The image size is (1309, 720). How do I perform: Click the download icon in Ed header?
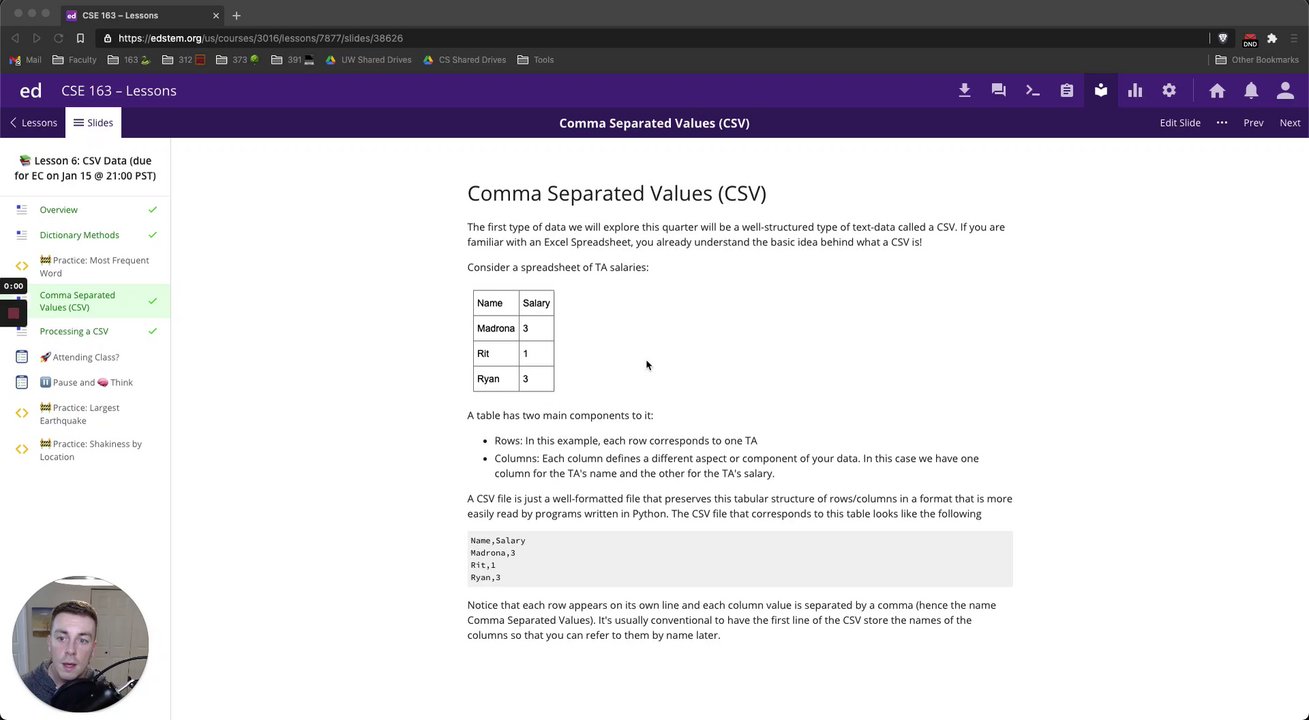point(964,90)
